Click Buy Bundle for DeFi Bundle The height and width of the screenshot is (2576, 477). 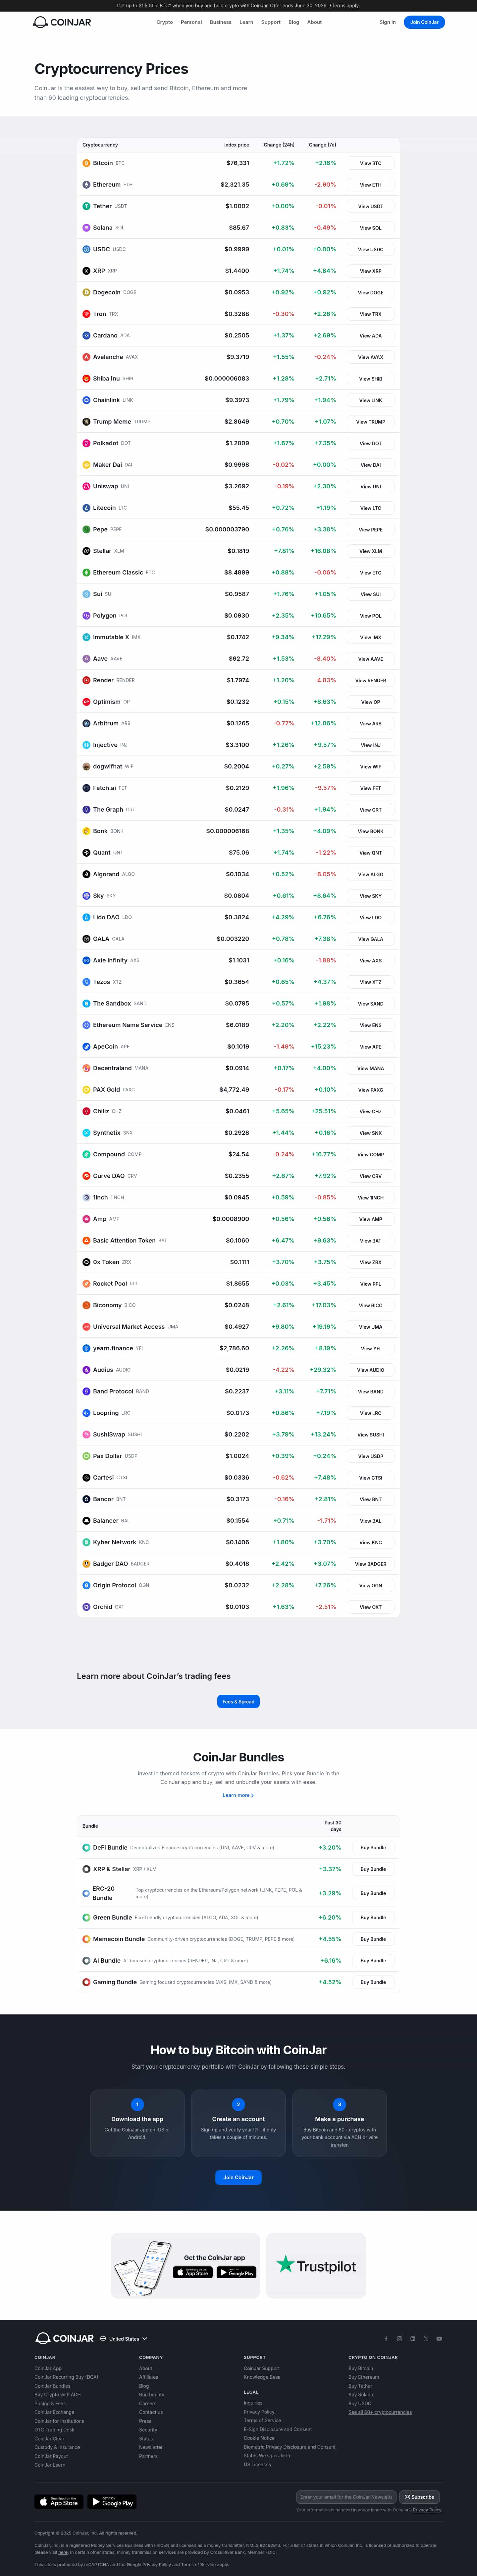[x=372, y=1848]
